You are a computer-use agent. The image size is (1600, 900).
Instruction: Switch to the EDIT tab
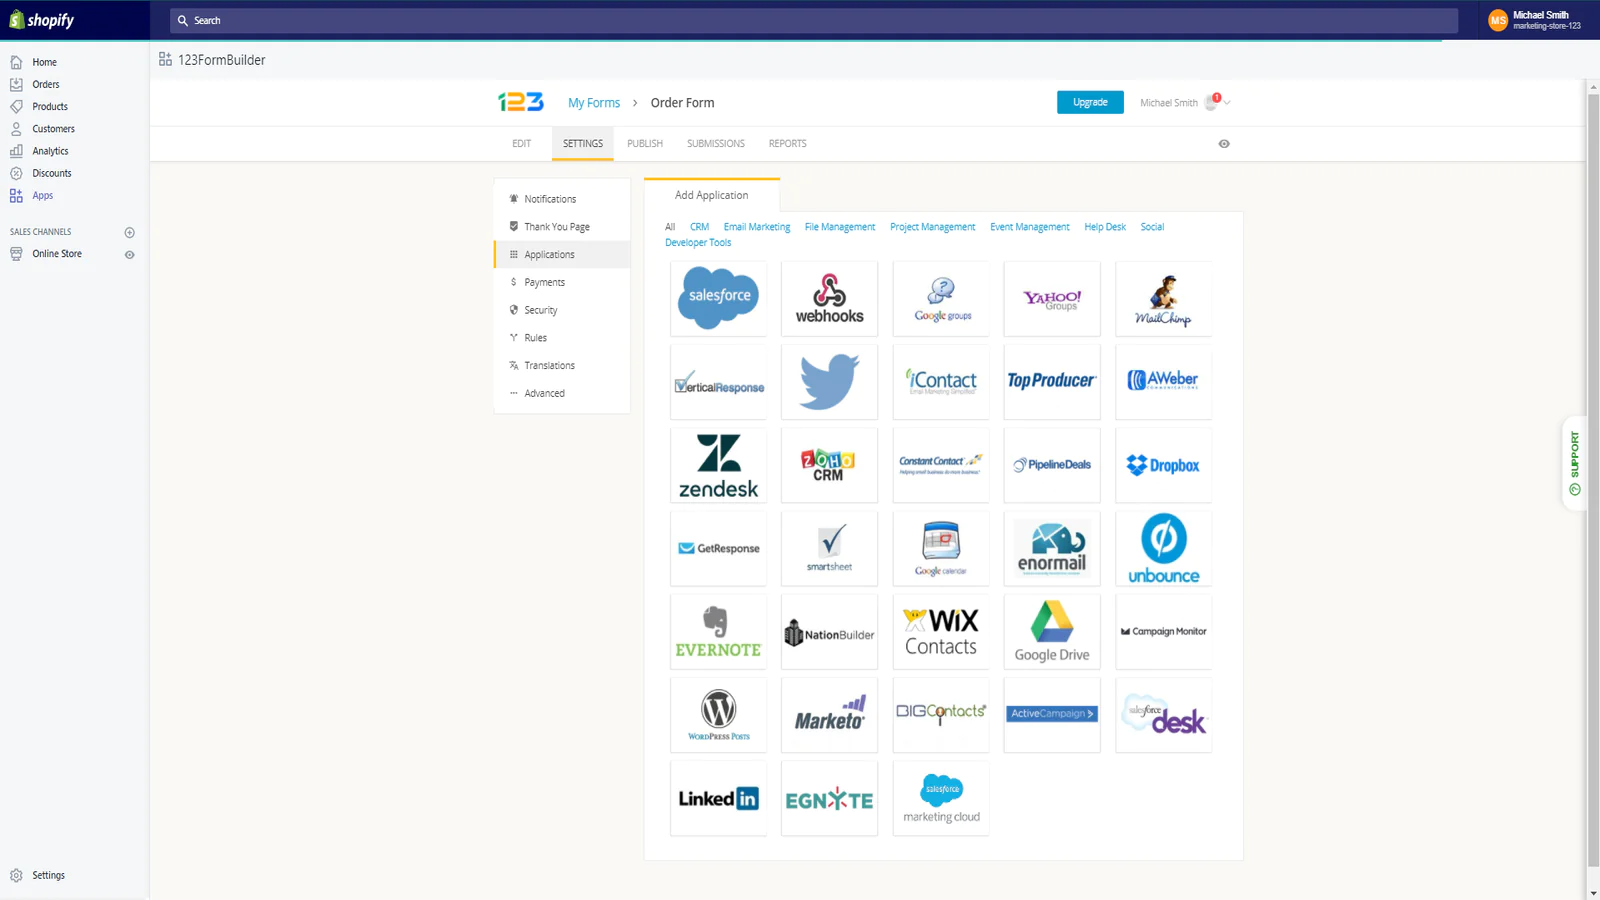pos(522,144)
